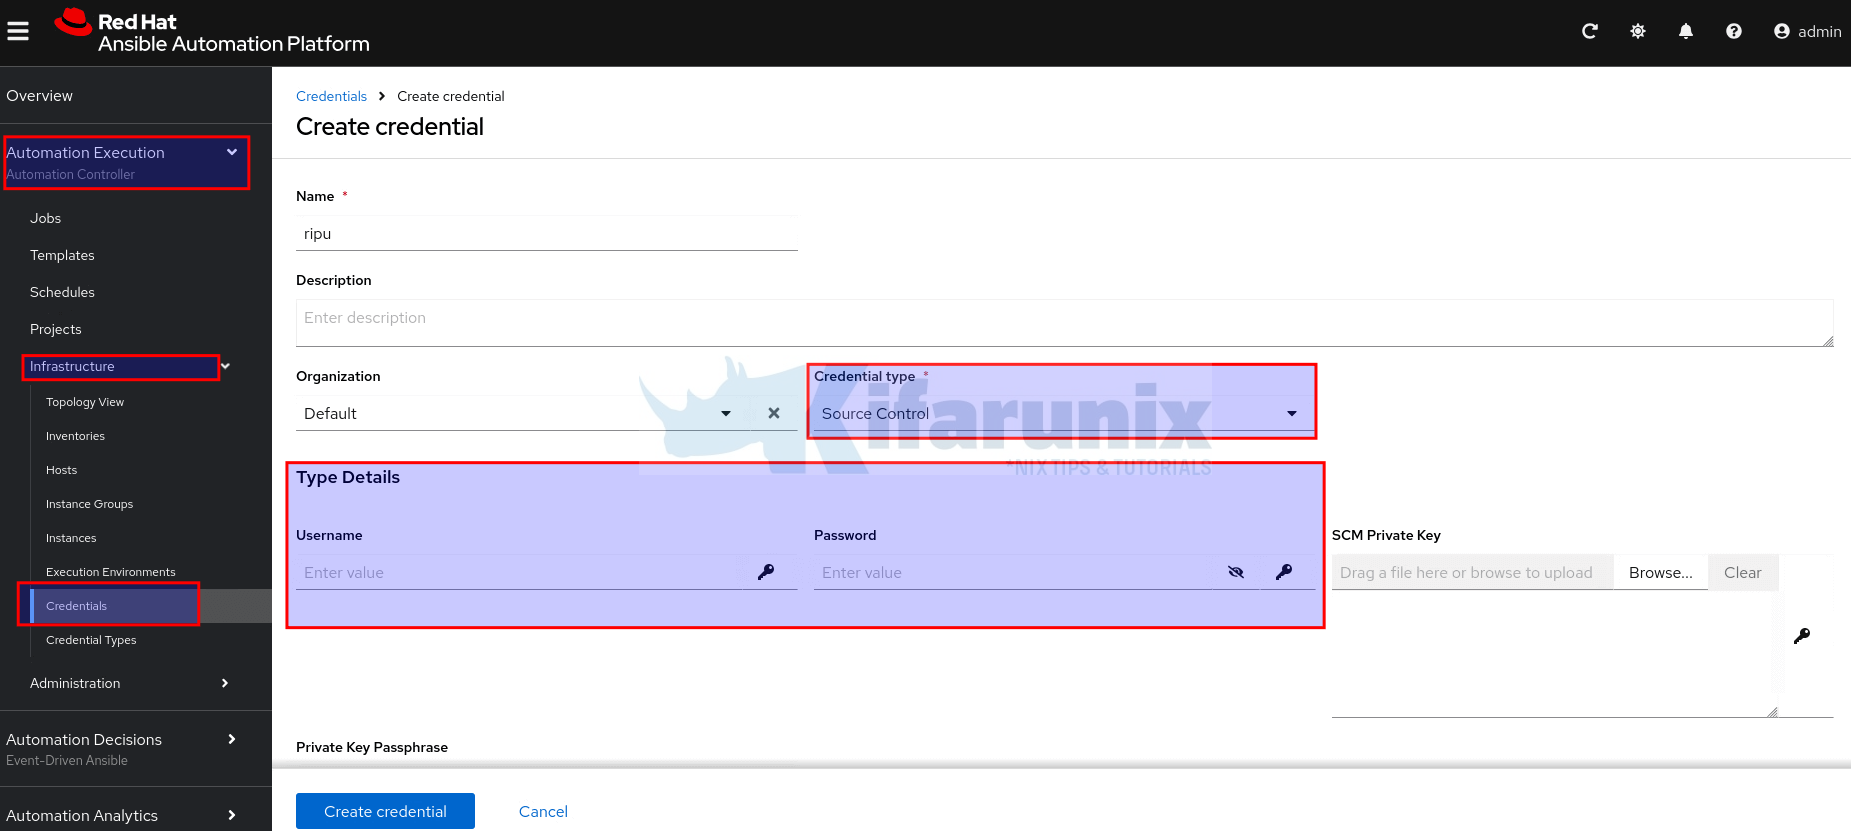This screenshot has height=831, width=1851.
Task: Click Browse... to upload a key file
Action: click(1660, 572)
